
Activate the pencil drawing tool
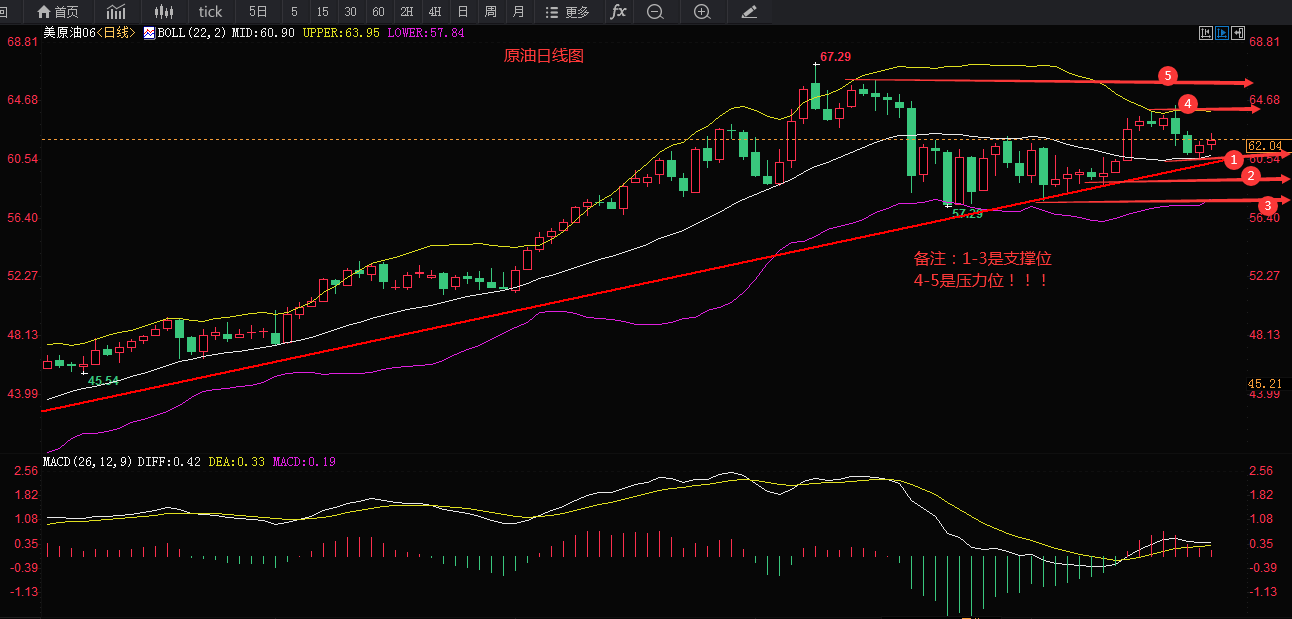[x=749, y=12]
